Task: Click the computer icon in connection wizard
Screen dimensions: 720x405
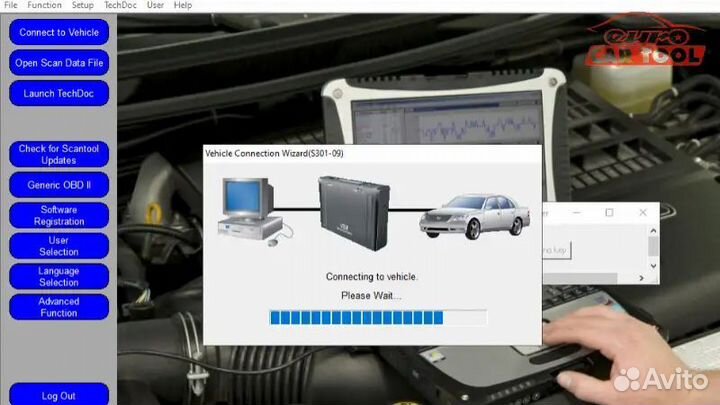Action: tap(255, 212)
